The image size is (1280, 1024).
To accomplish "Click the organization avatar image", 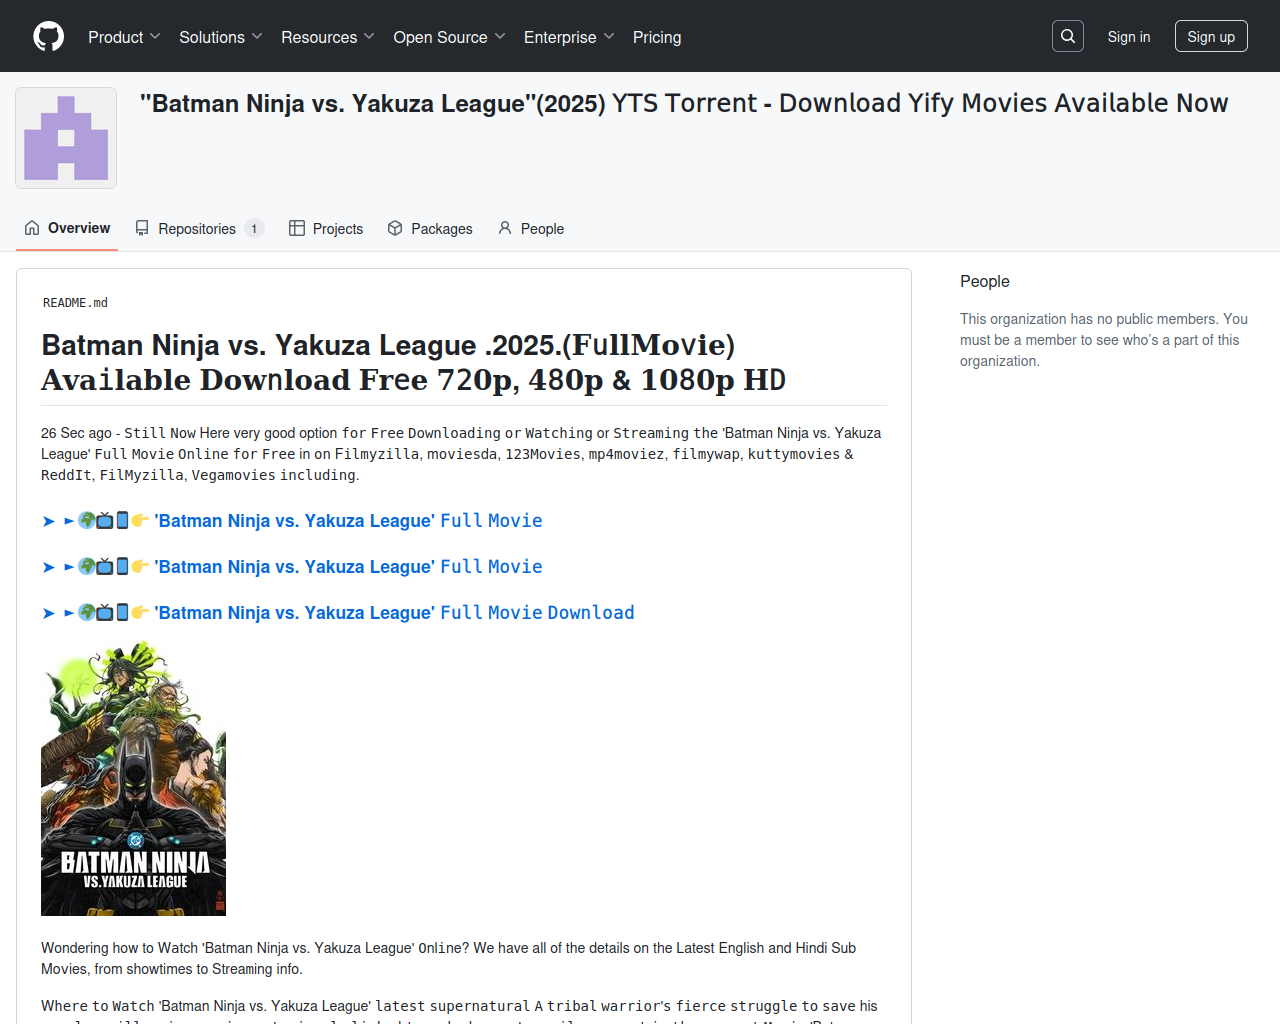I will tap(66, 138).
